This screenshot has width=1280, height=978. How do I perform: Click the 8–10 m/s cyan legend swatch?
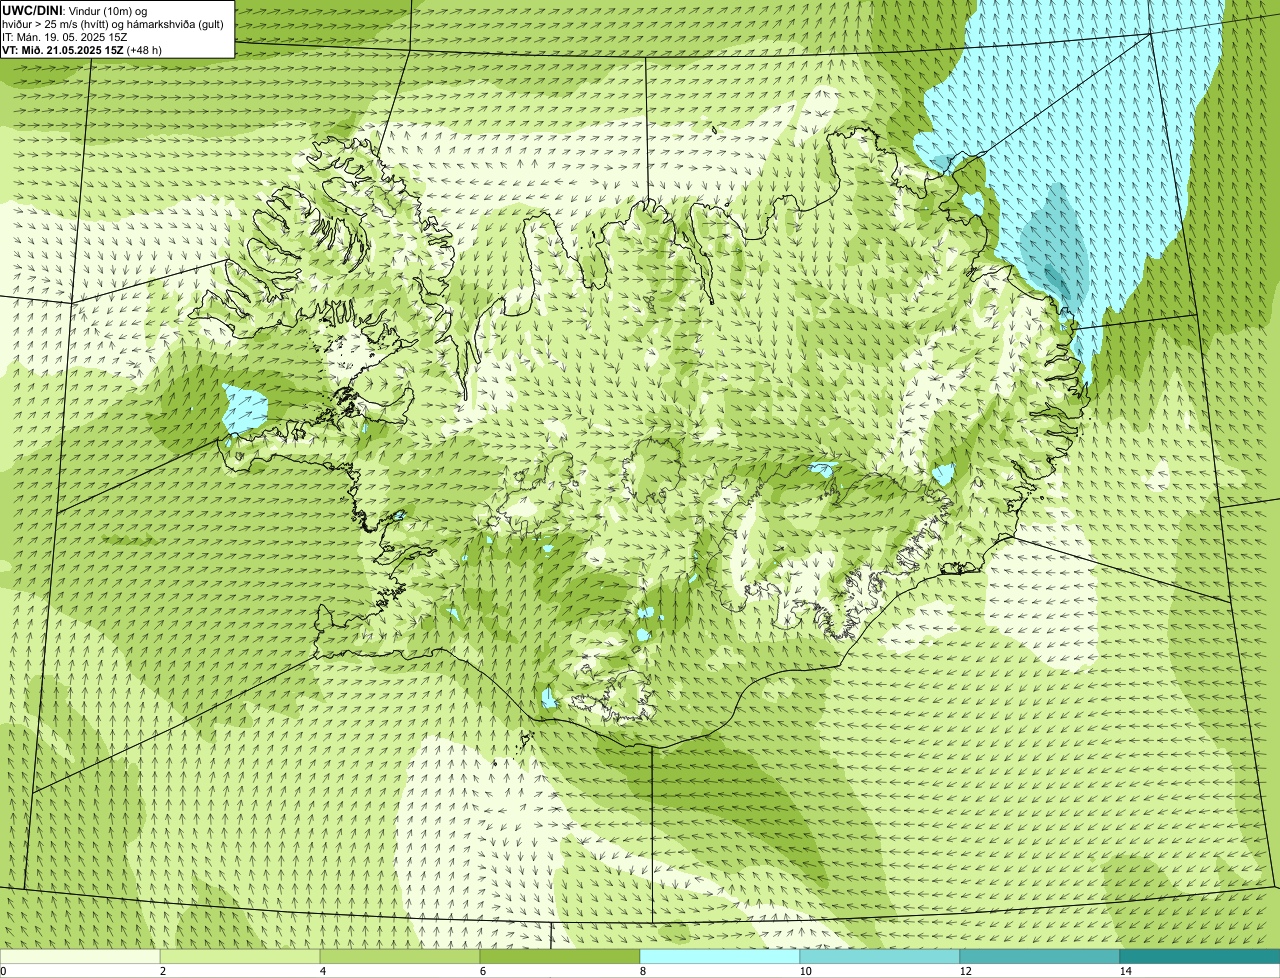(x=720, y=956)
